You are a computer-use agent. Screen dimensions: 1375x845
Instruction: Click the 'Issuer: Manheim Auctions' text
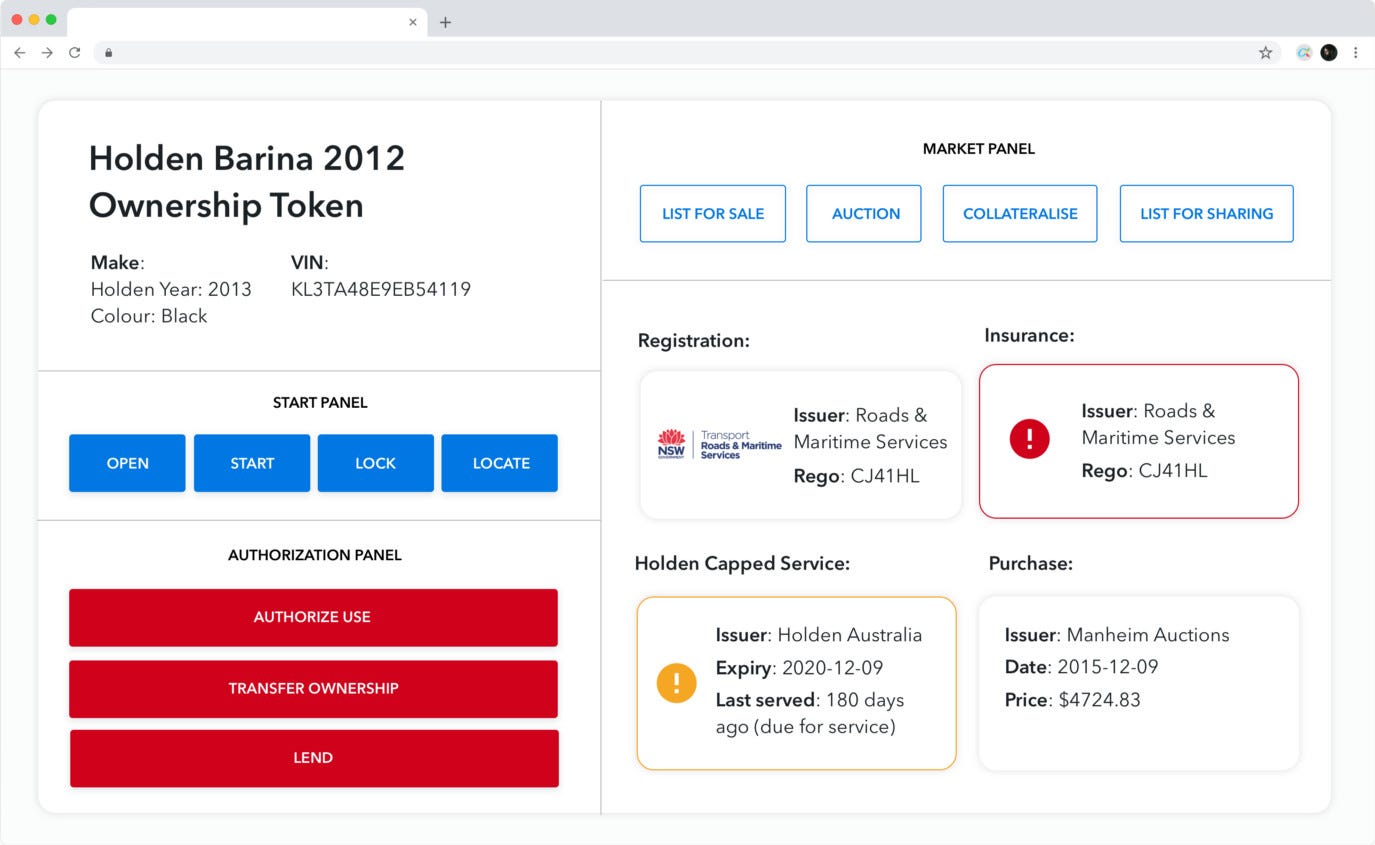click(x=1117, y=635)
